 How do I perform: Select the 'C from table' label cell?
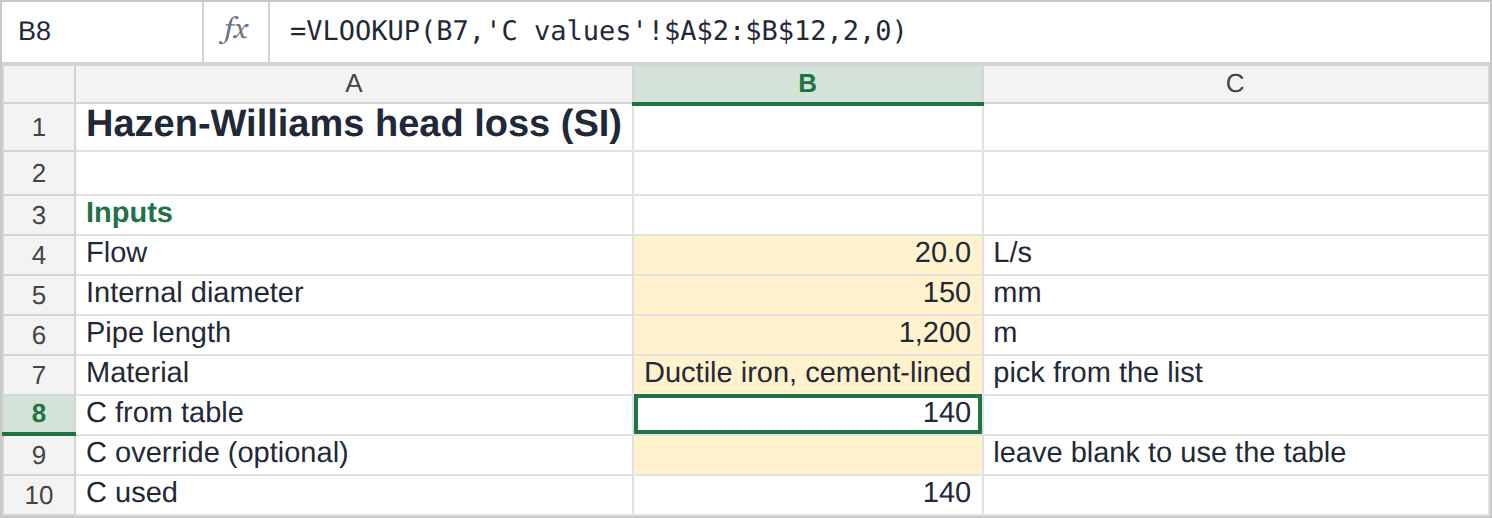[x=354, y=415]
